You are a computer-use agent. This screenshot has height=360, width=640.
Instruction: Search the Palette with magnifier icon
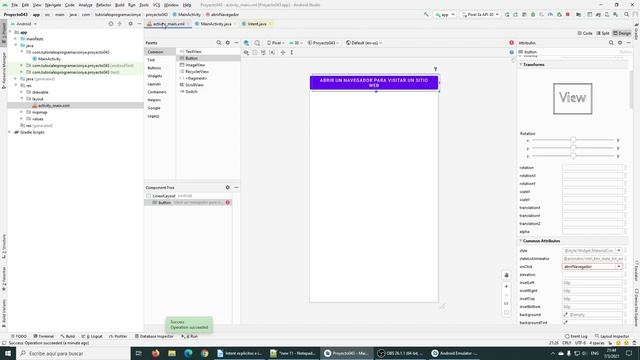(x=219, y=42)
